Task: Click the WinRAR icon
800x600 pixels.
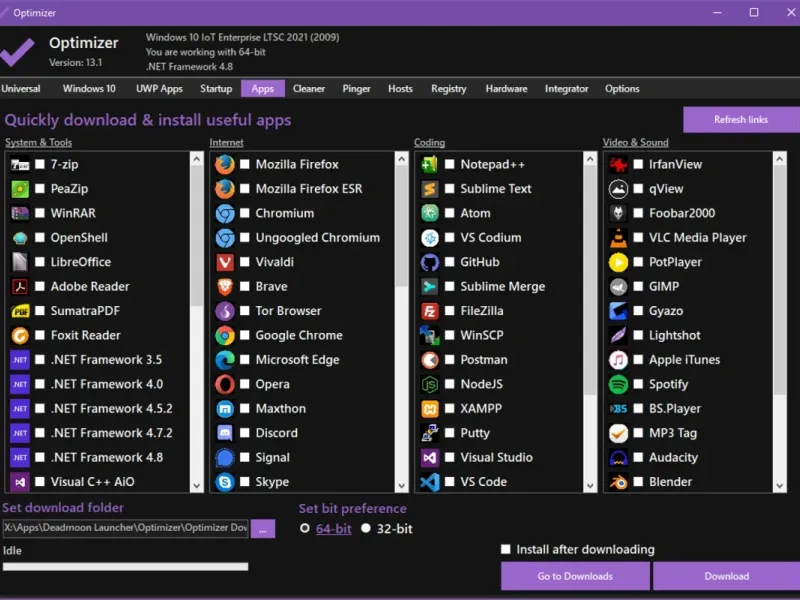Action: (x=20, y=213)
